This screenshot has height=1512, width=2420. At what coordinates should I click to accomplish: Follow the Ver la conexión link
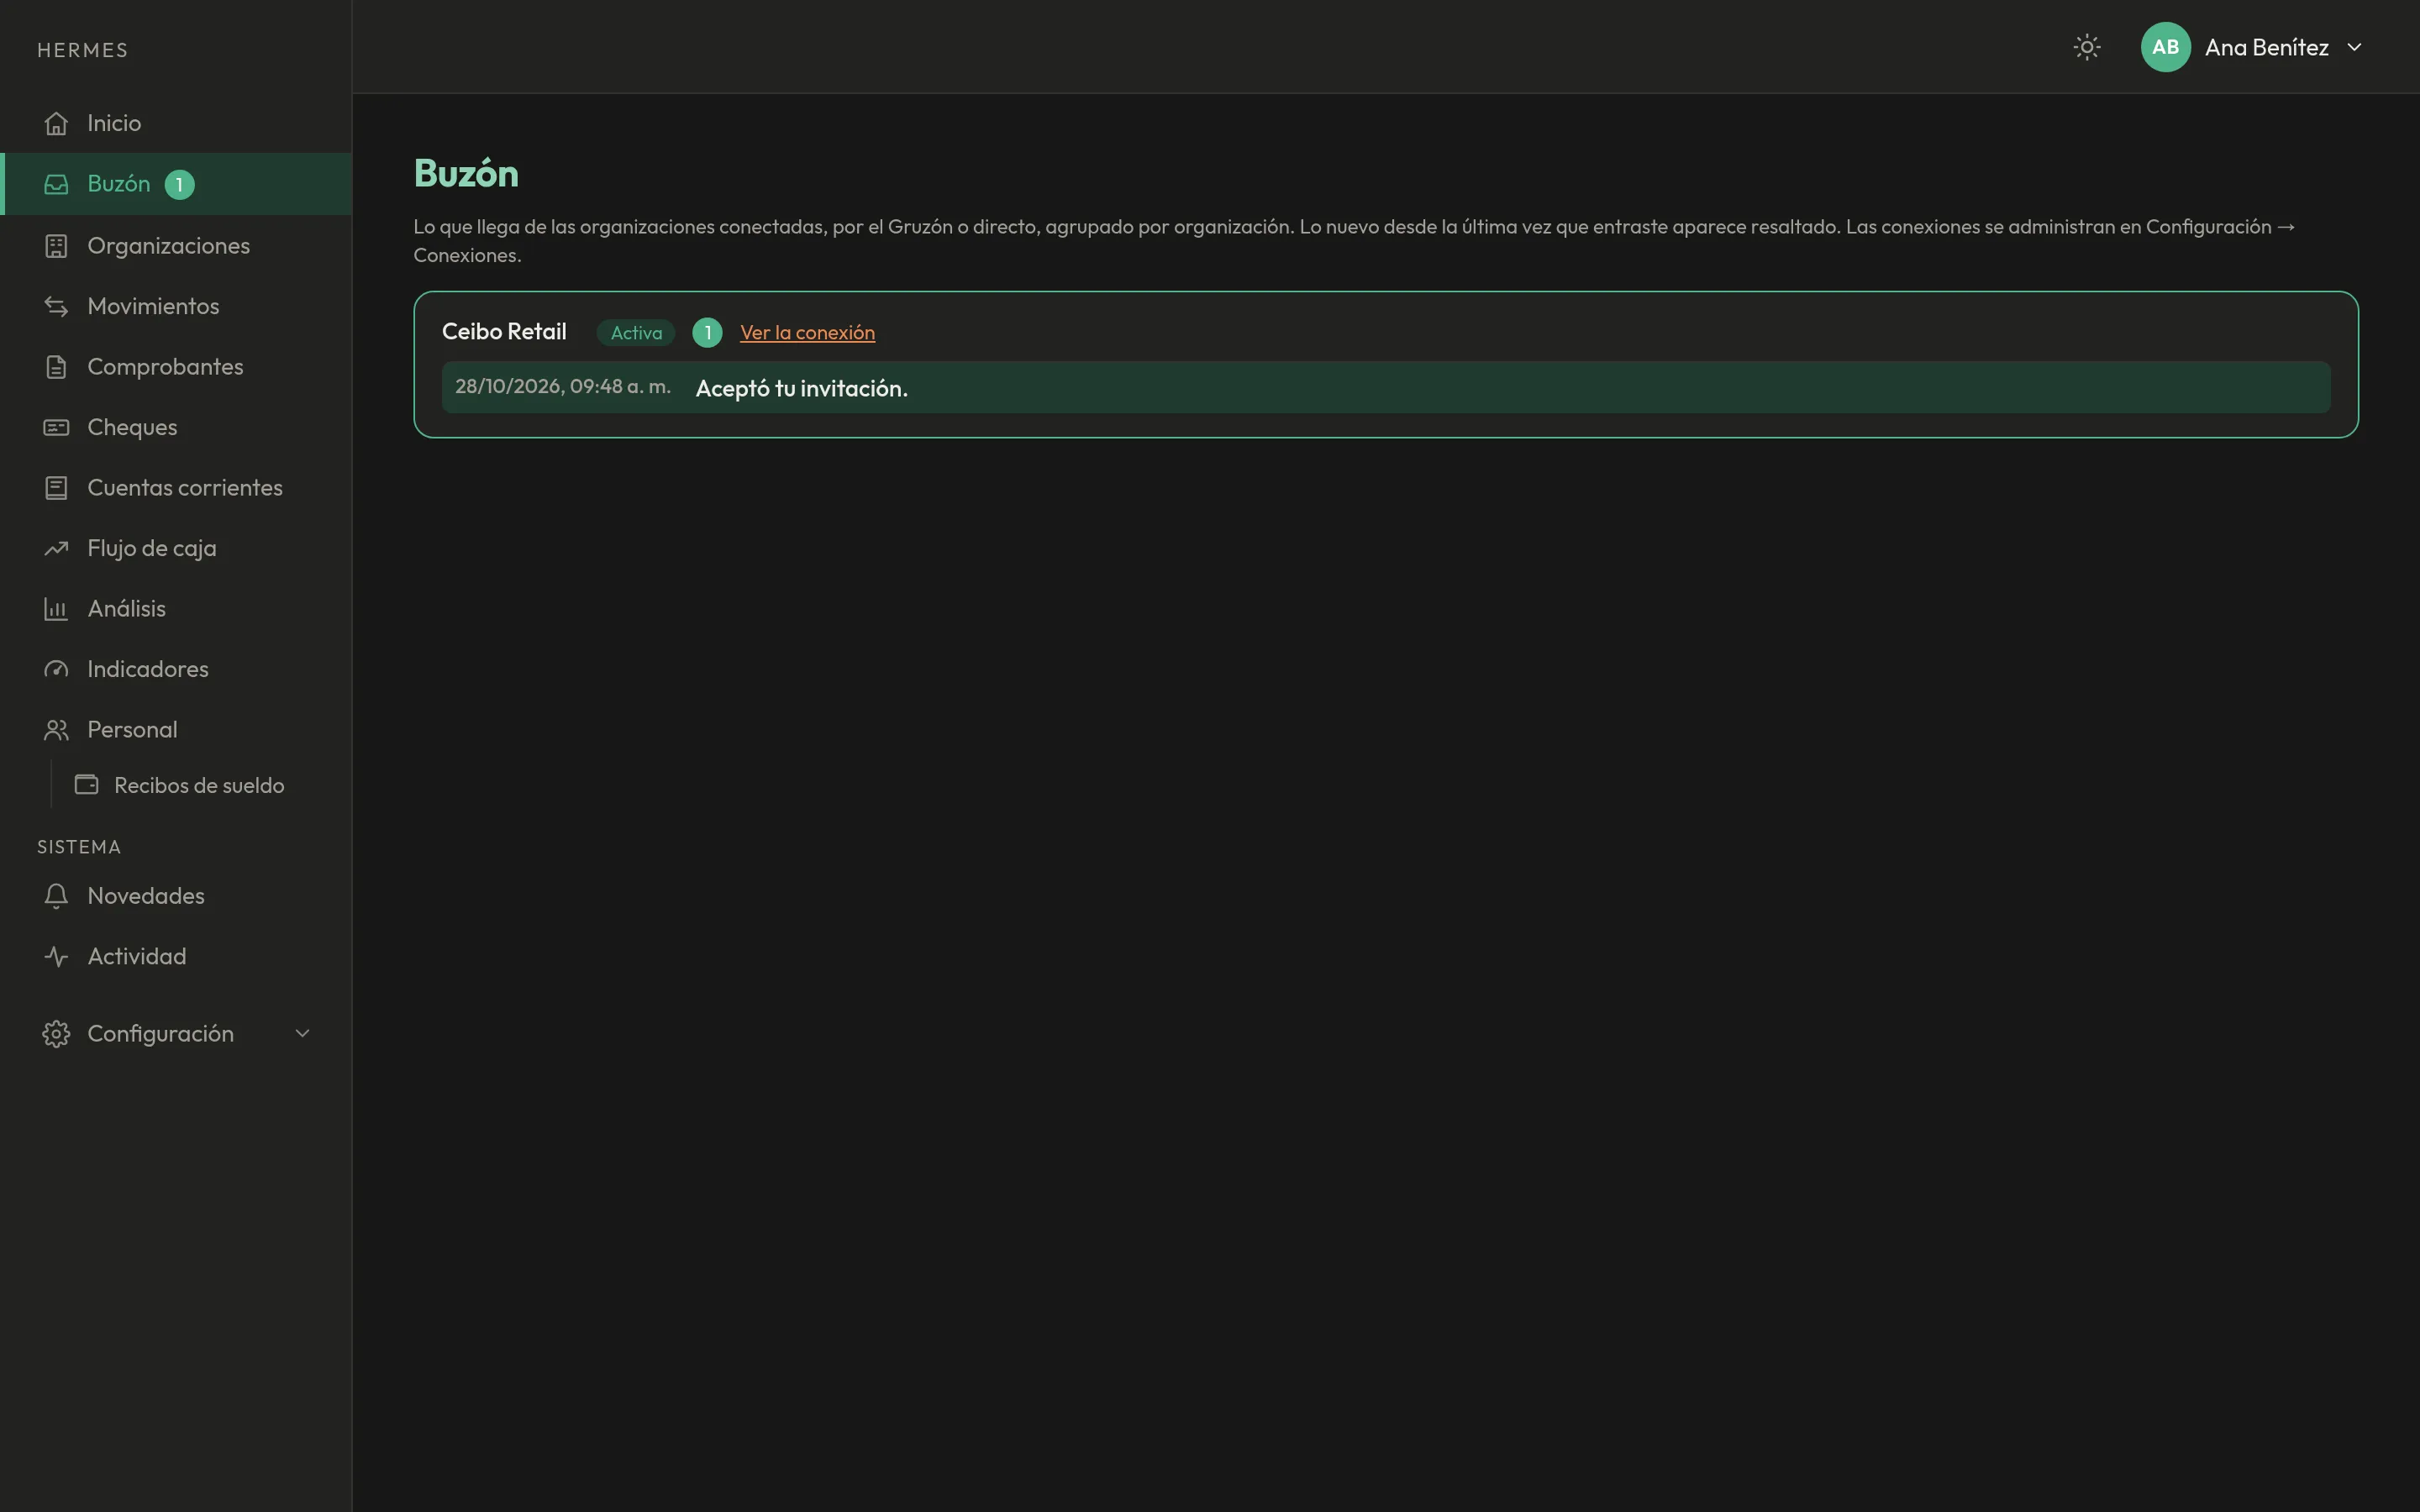807,333
